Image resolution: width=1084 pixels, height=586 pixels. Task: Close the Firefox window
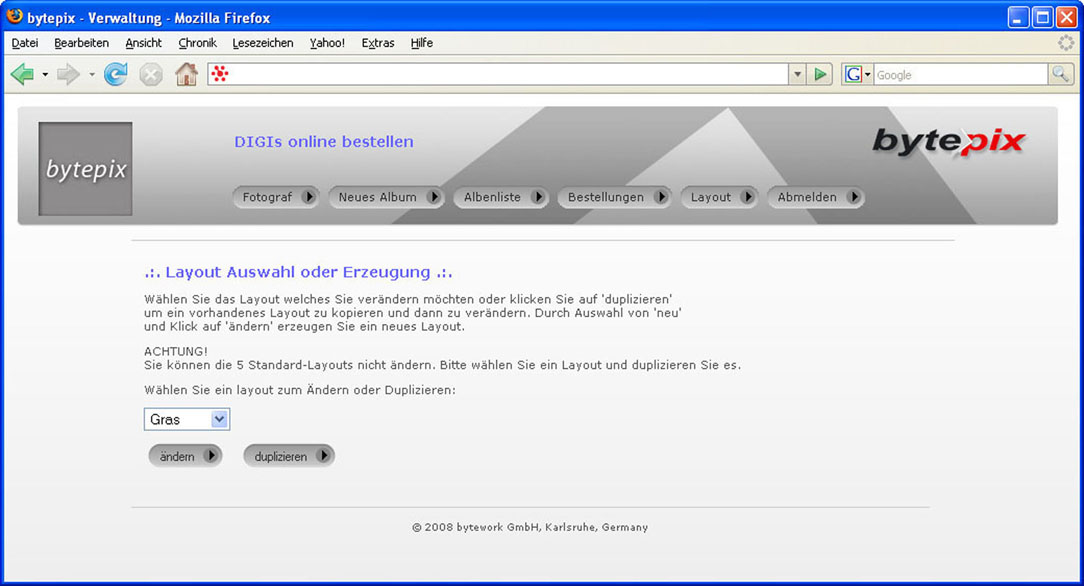(x=1066, y=17)
